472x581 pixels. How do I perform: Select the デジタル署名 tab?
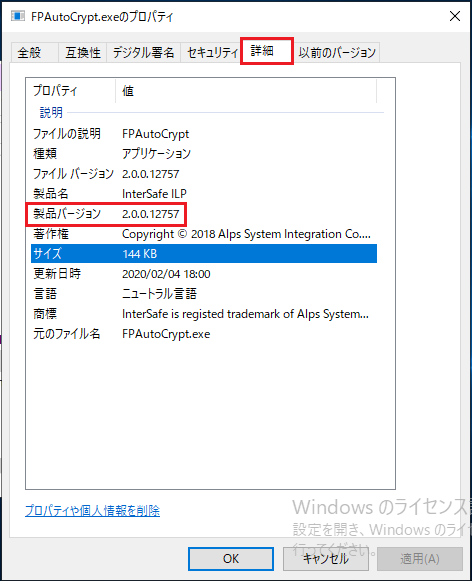point(143,52)
